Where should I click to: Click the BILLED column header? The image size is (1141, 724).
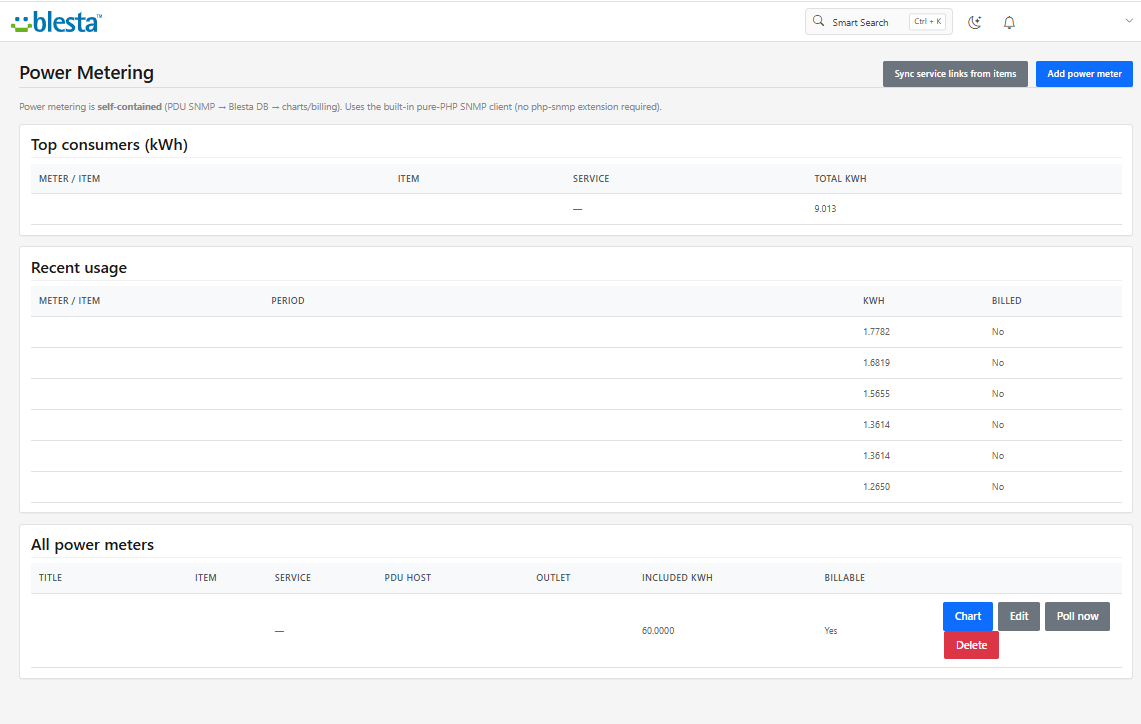(1006, 301)
